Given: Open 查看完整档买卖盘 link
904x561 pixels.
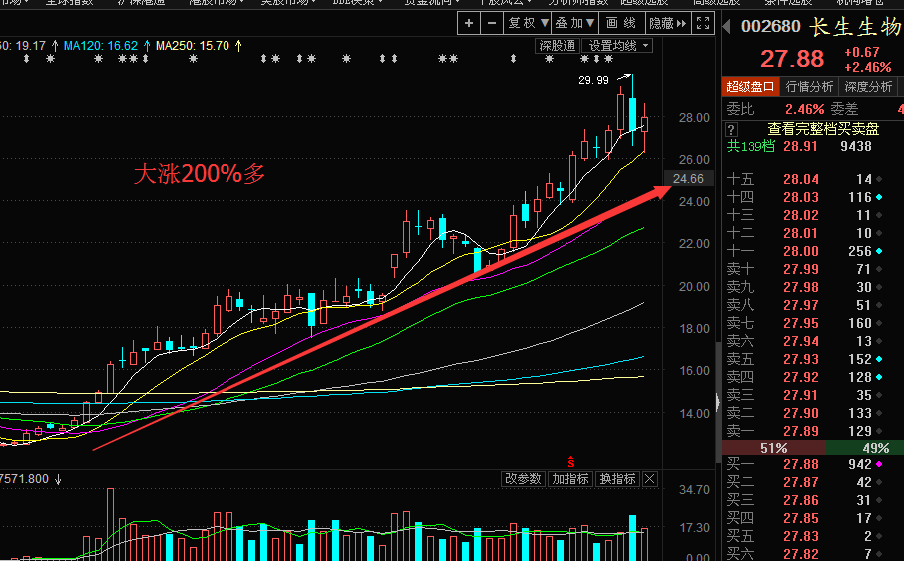Looking at the screenshot, I should click(823, 129).
